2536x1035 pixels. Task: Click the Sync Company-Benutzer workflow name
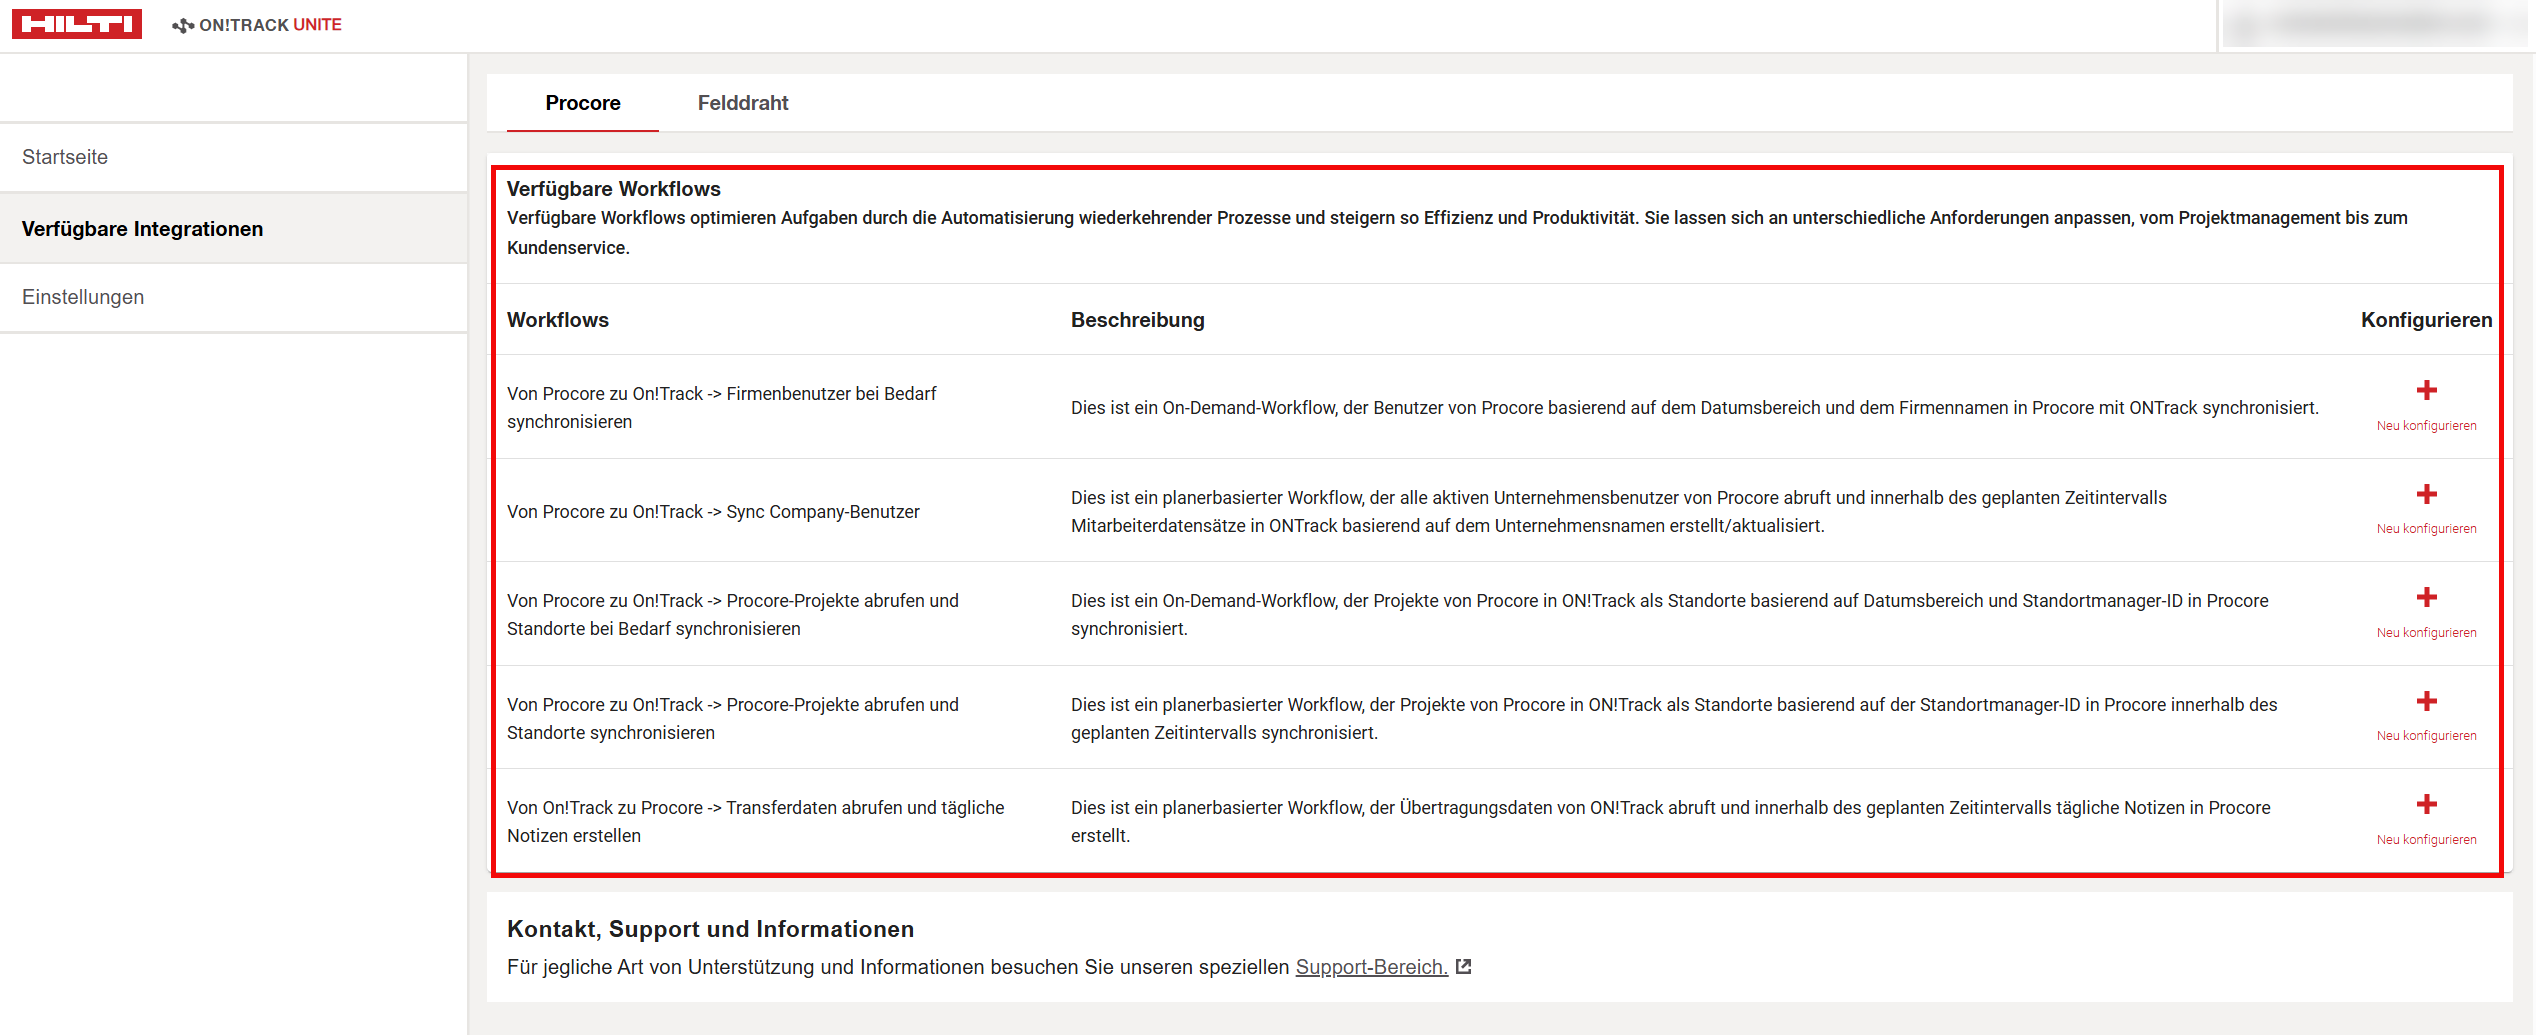(x=713, y=512)
